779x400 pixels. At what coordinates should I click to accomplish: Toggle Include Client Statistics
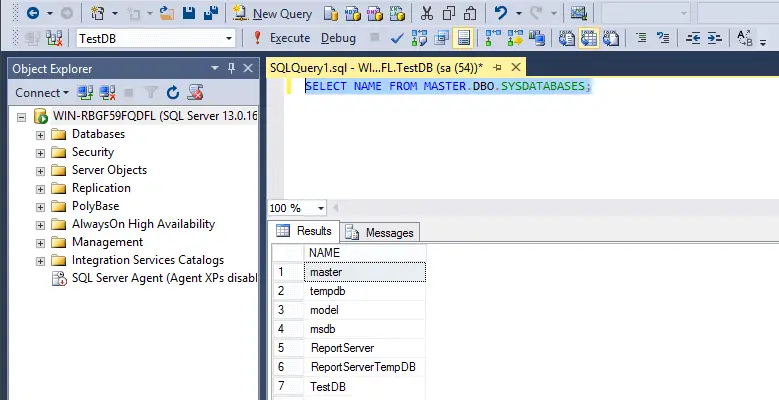point(537,38)
